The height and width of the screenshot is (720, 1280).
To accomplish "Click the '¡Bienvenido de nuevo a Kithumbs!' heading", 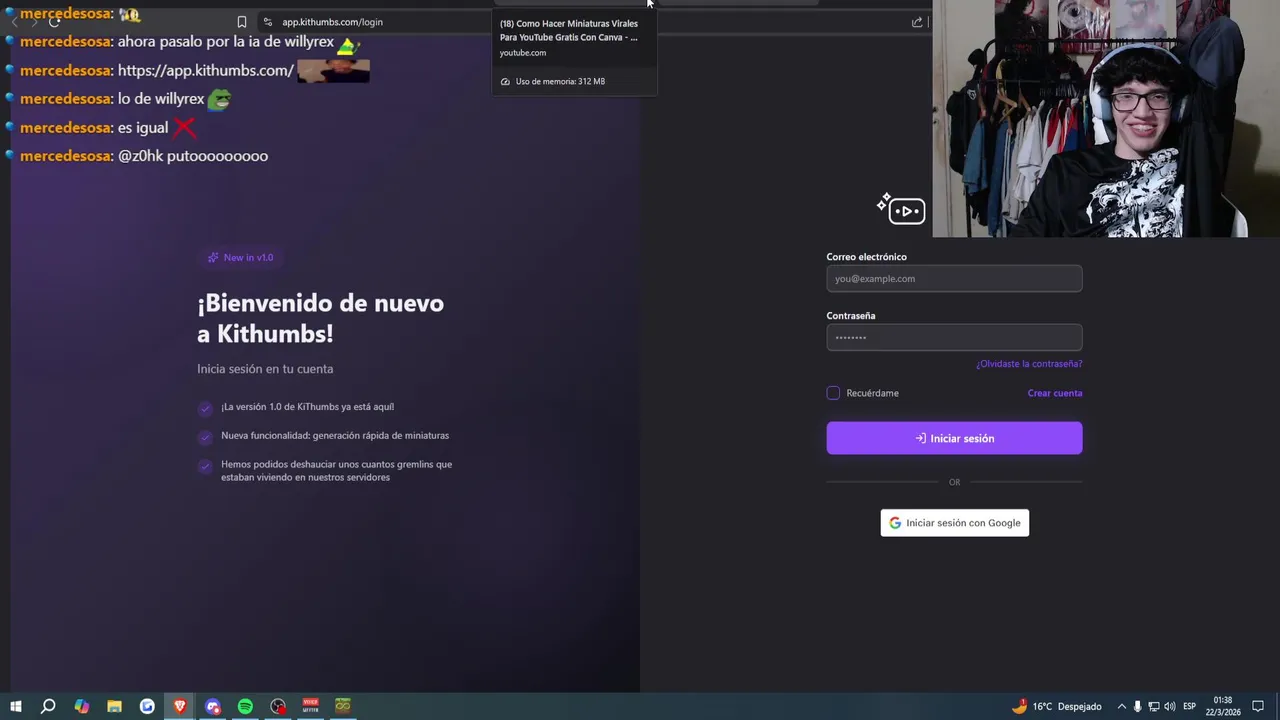I will point(320,318).
